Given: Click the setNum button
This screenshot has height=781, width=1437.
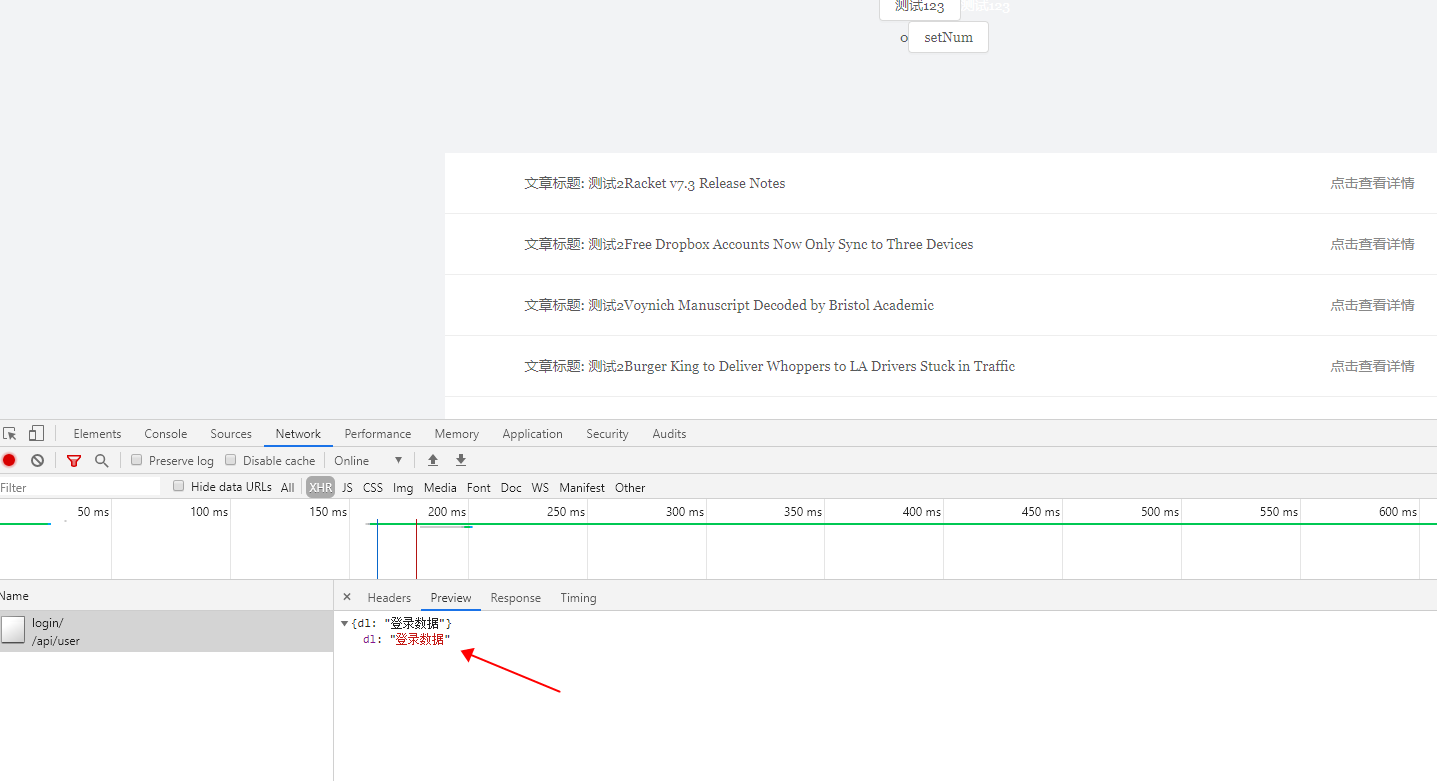Looking at the screenshot, I should coord(947,37).
